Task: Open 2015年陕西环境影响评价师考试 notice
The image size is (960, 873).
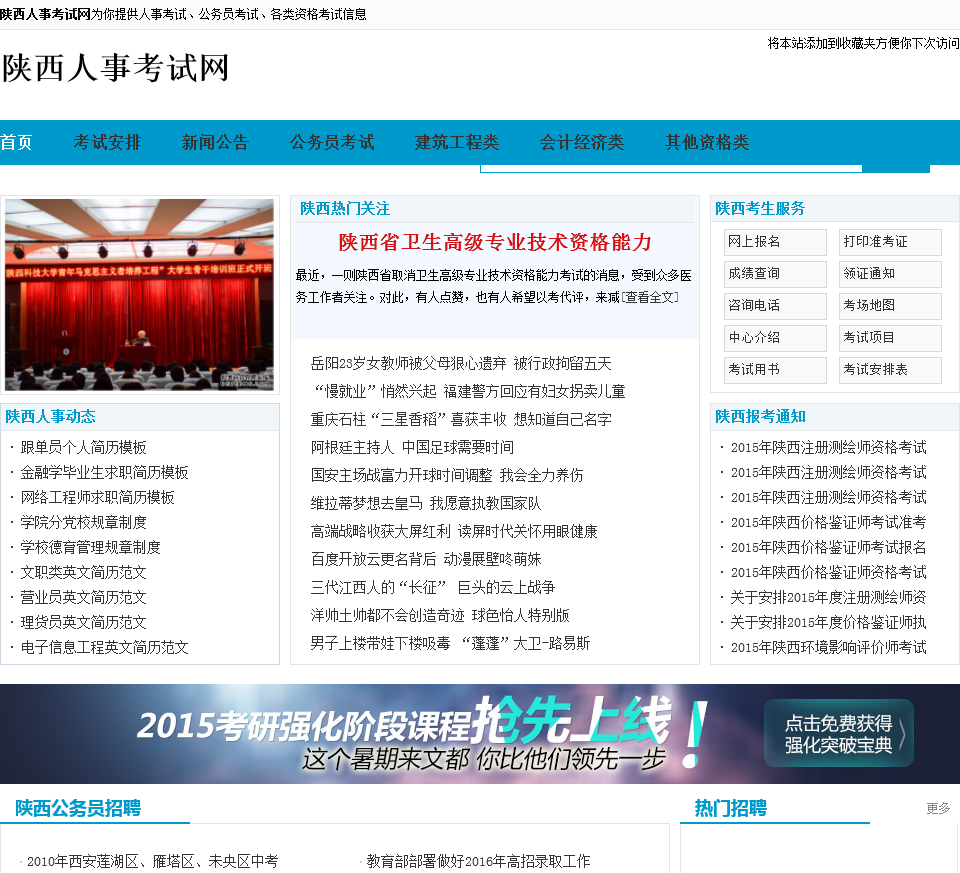Action: [x=828, y=648]
